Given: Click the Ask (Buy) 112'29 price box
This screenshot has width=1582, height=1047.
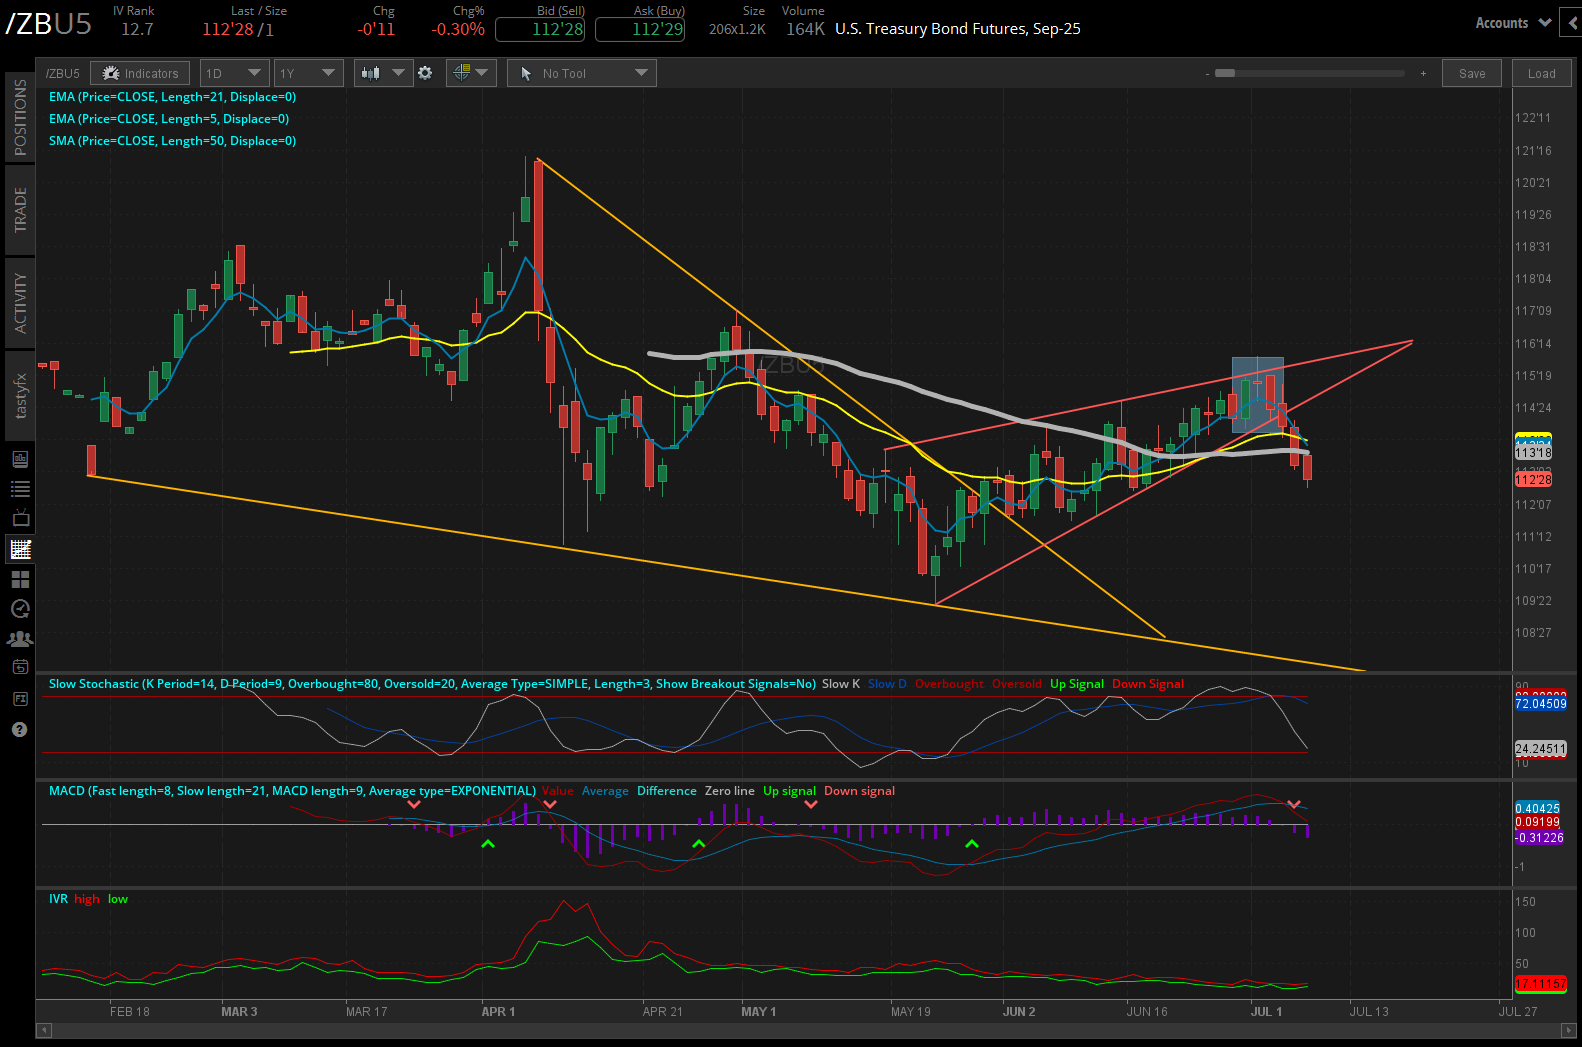Looking at the screenshot, I should click(640, 29).
